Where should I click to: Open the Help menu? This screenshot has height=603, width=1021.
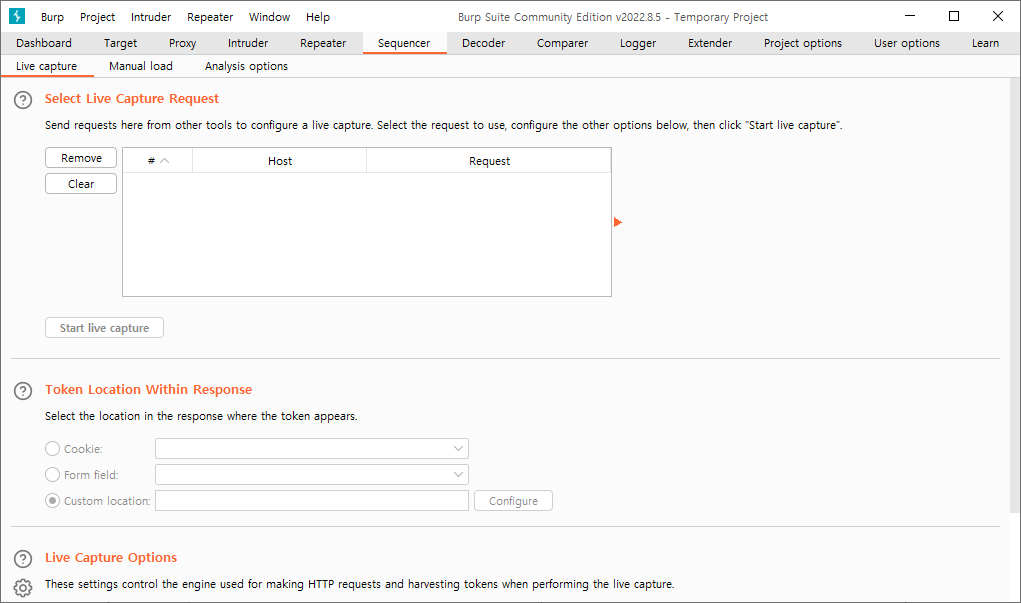click(x=318, y=17)
